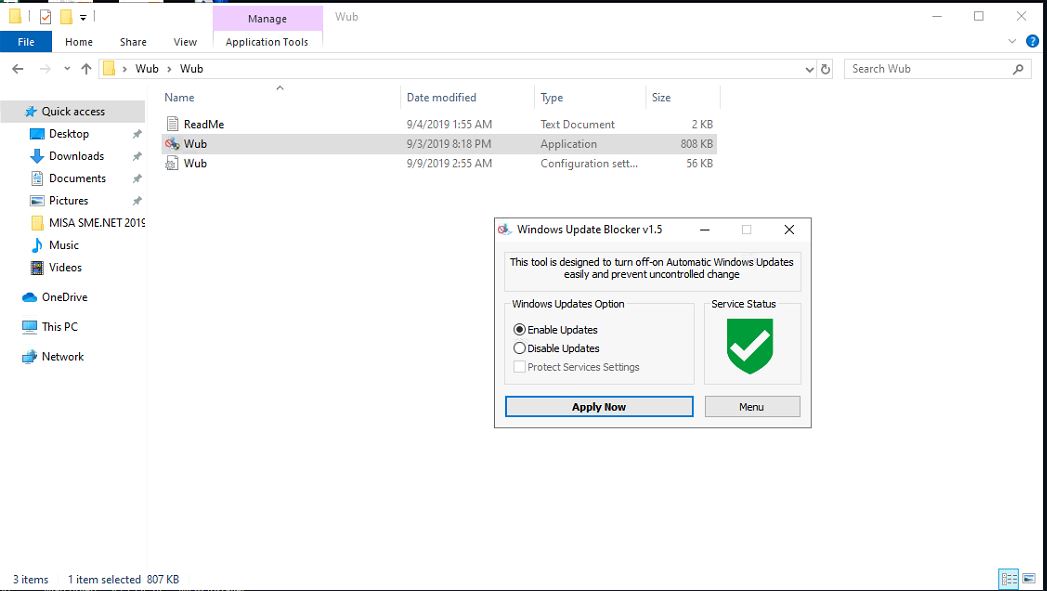The width and height of the screenshot is (1047, 591).
Task: Click the chevron between the Wub breadcrumbs
Action: tap(170, 69)
